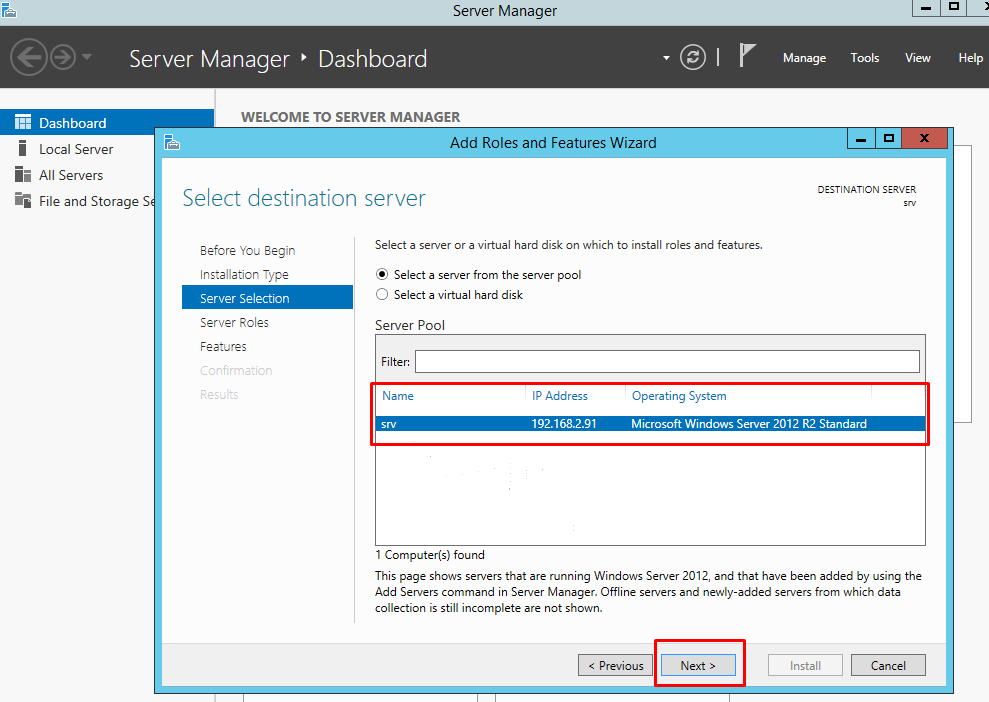Click the Refresh icon in Server Manager header

coord(693,57)
